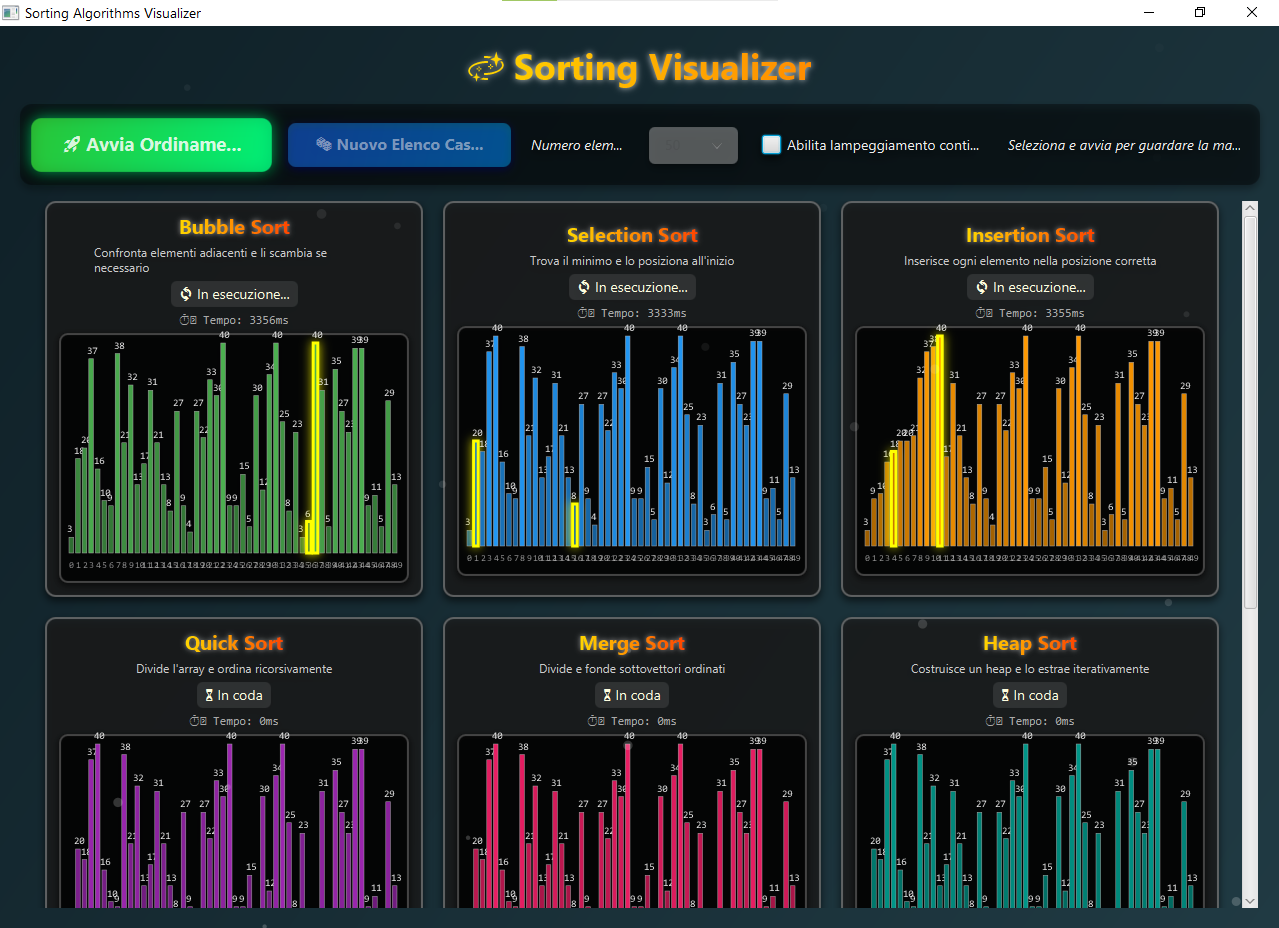Click Quick Sort In coda status badge
The image size is (1279, 928).
234,695
